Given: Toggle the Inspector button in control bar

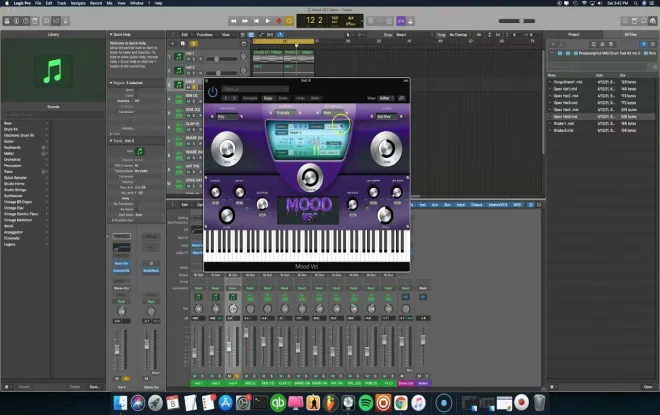Looking at the screenshot, I should coord(16,21).
